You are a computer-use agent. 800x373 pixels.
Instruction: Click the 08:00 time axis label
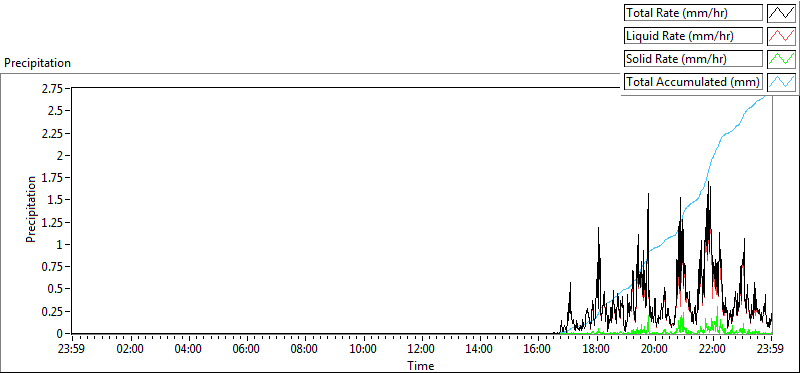point(305,350)
